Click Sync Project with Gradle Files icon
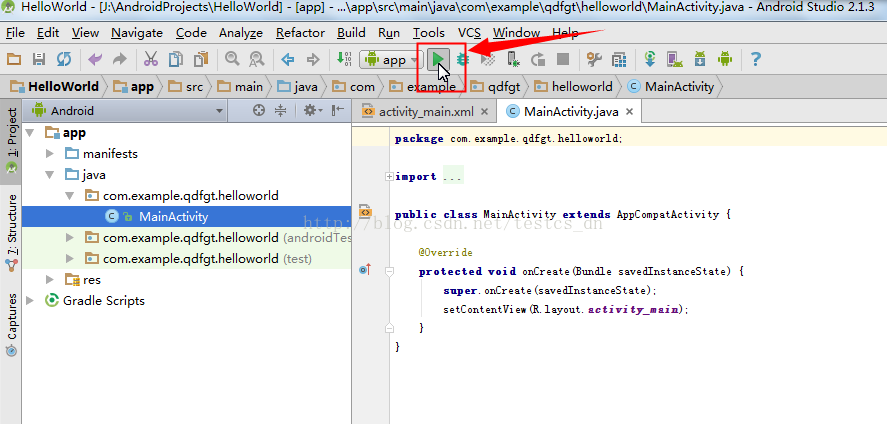This screenshot has height=424, width=887. click(x=649, y=59)
